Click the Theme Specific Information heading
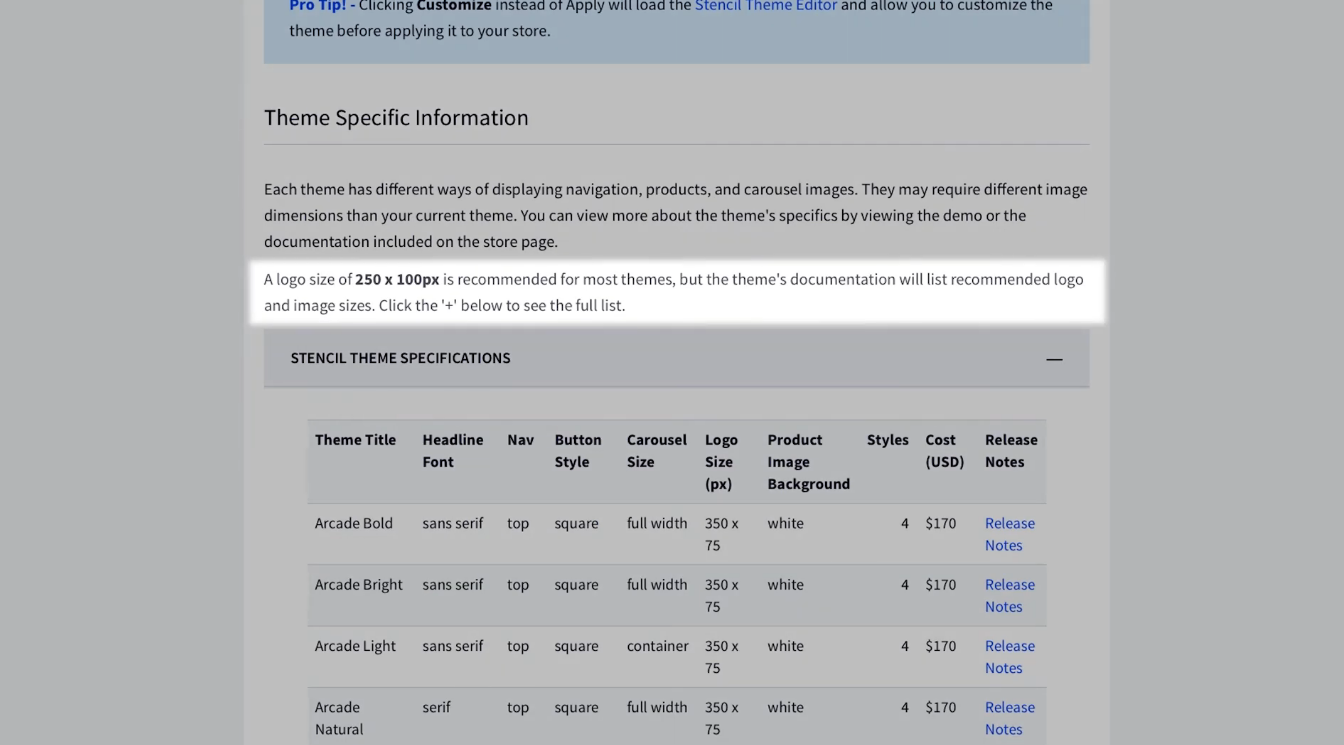1344x745 pixels. click(396, 118)
